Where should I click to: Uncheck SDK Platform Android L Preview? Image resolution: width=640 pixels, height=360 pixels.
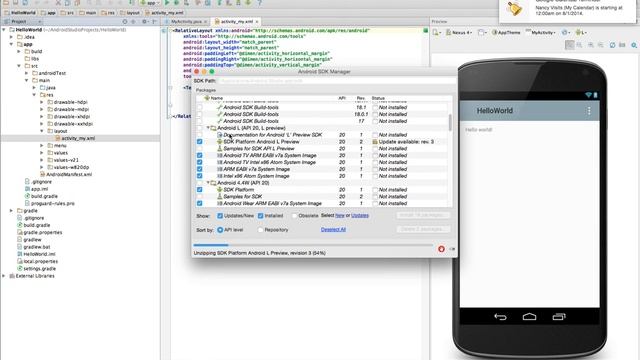click(x=200, y=142)
